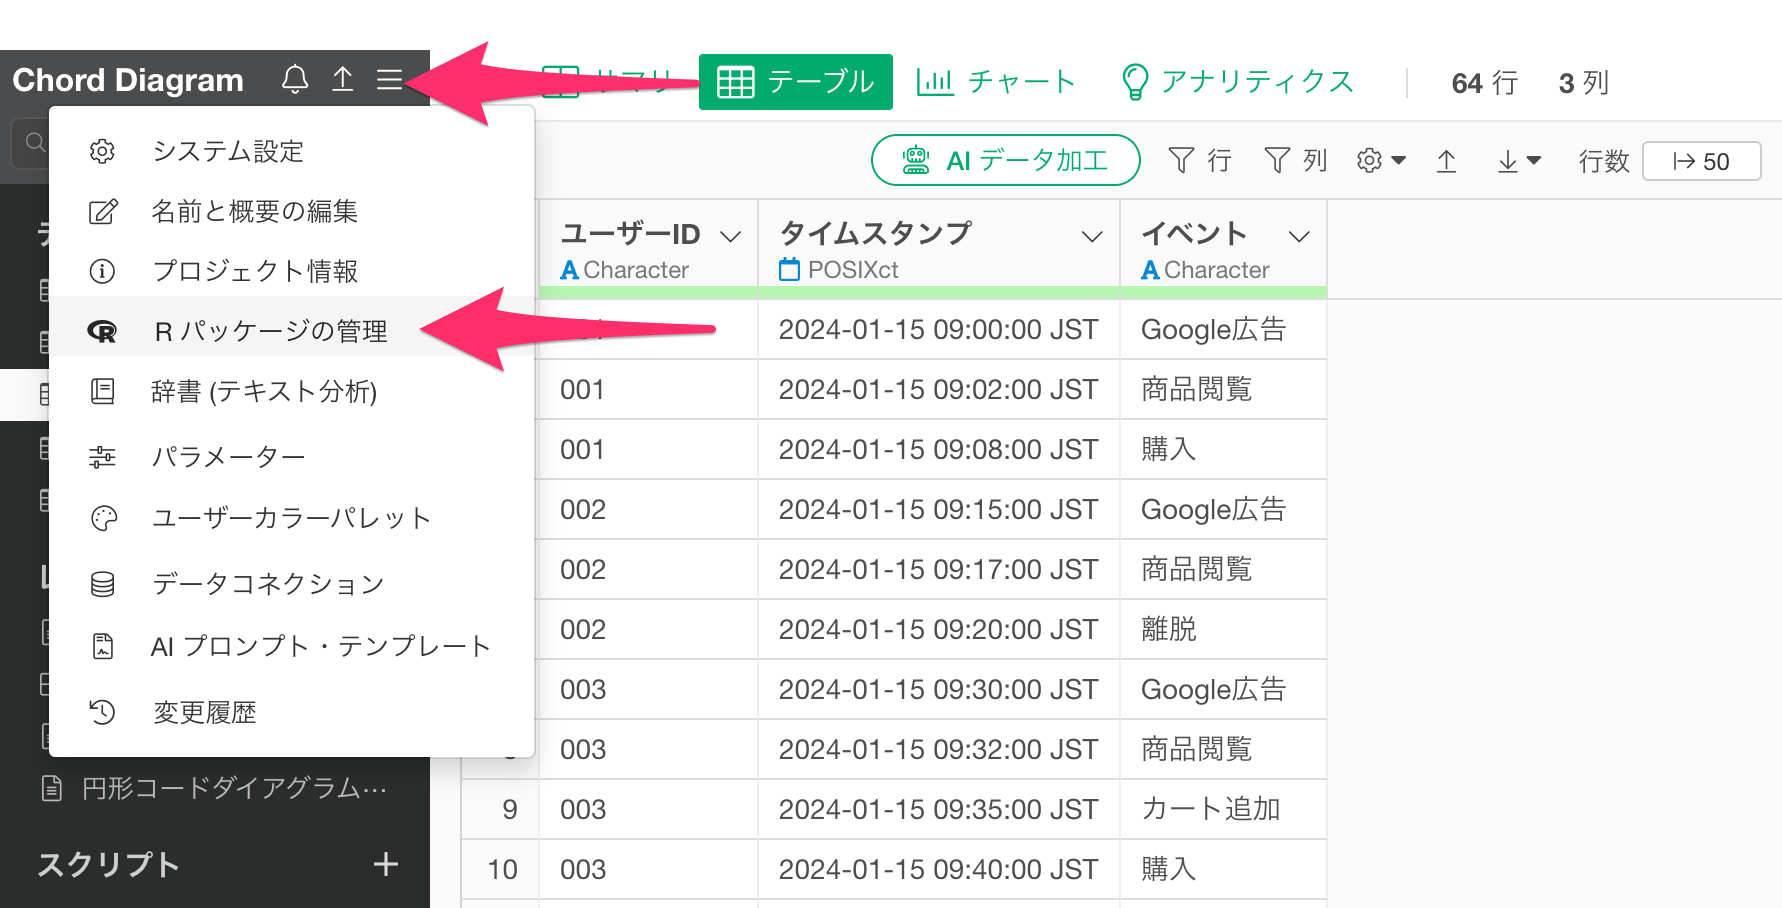1782x908 pixels.
Task: Expand the ユーザーID column menu
Action: [x=731, y=236]
